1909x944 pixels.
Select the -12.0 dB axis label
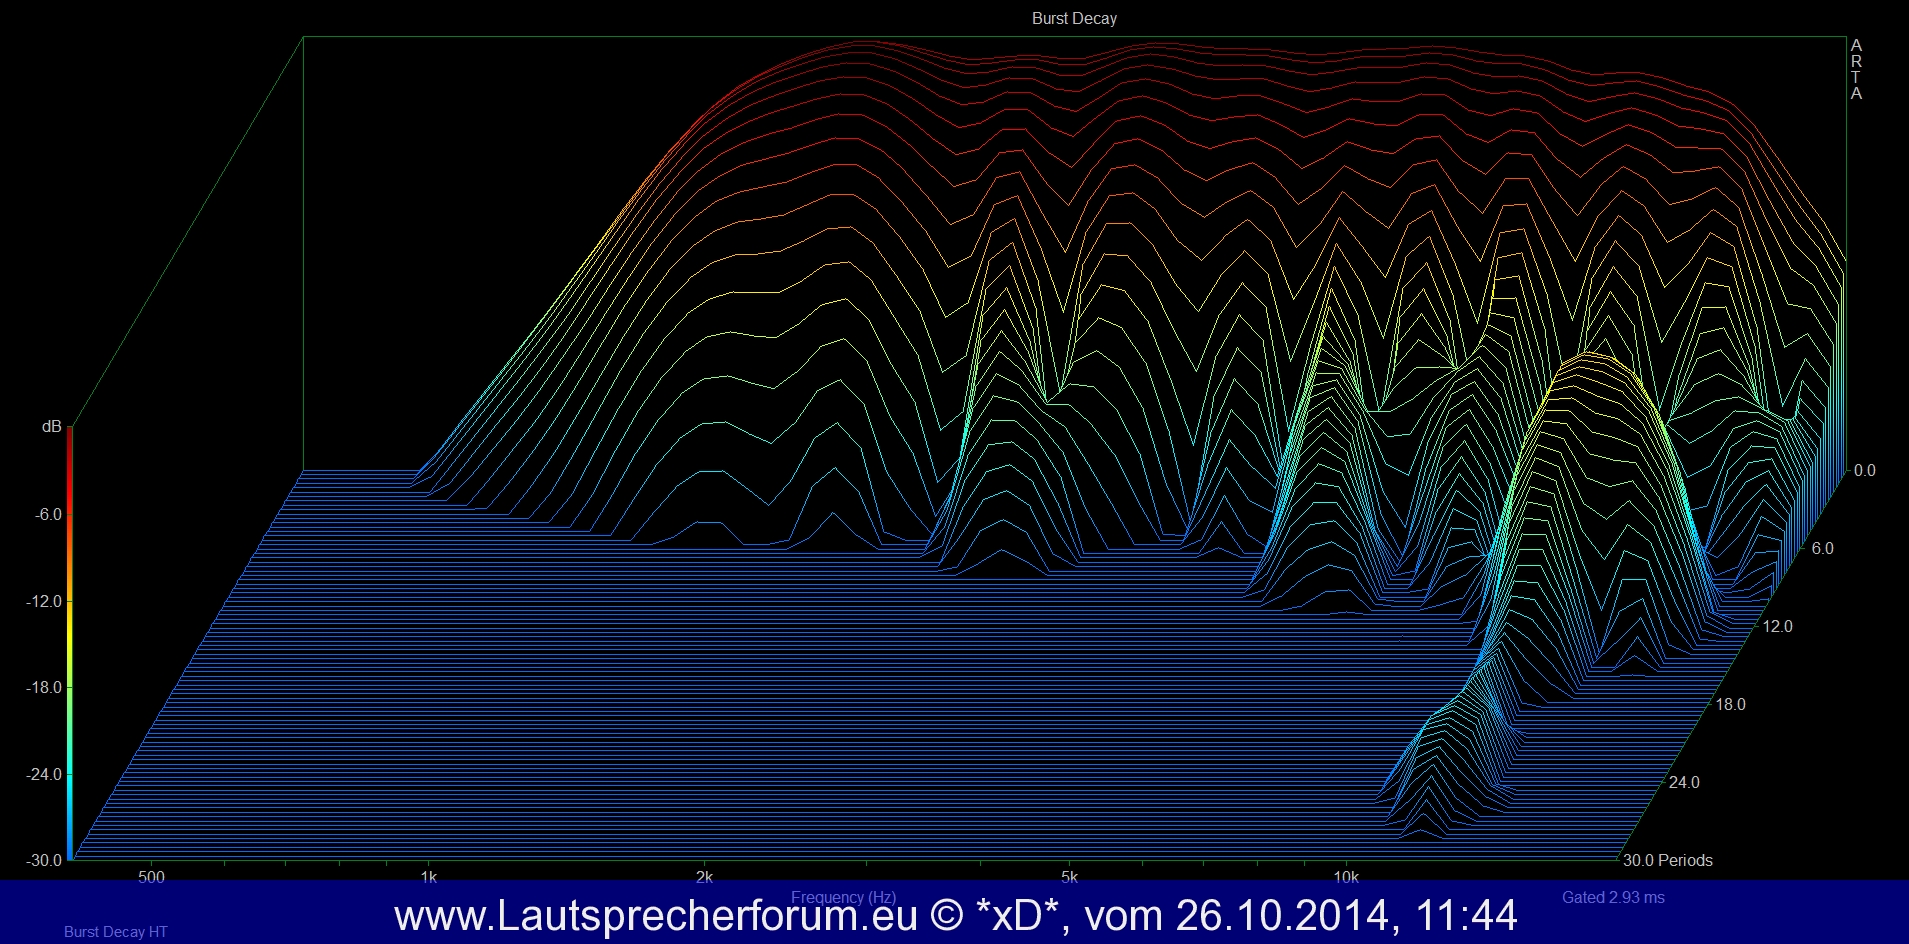point(44,601)
